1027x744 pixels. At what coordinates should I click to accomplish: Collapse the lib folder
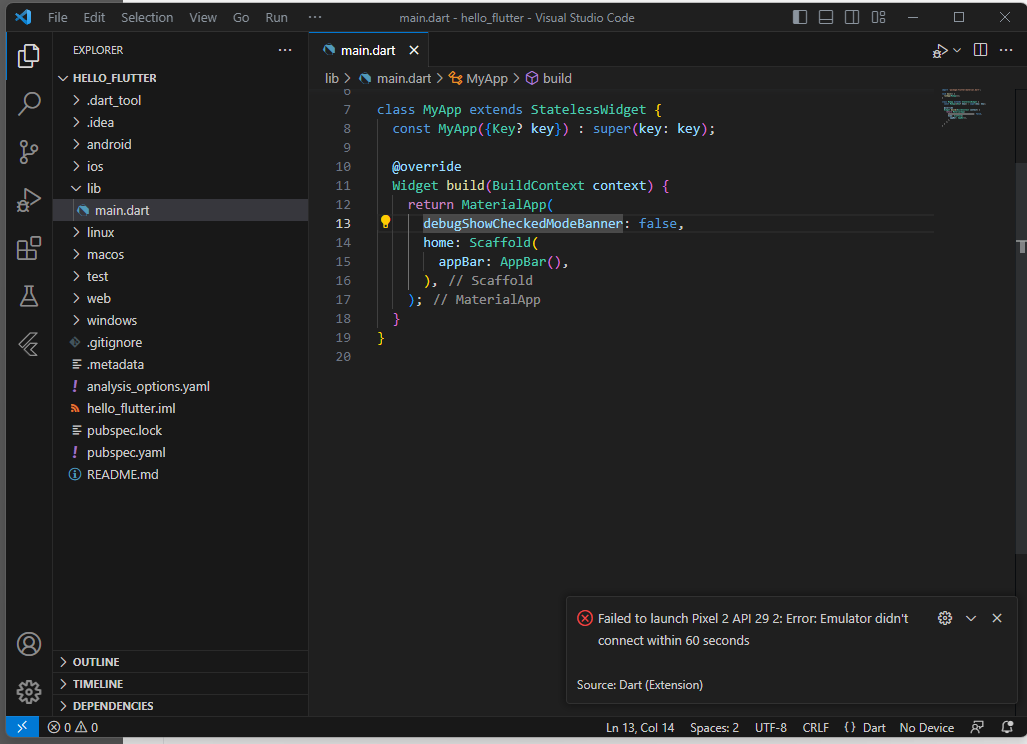pos(180,189)
